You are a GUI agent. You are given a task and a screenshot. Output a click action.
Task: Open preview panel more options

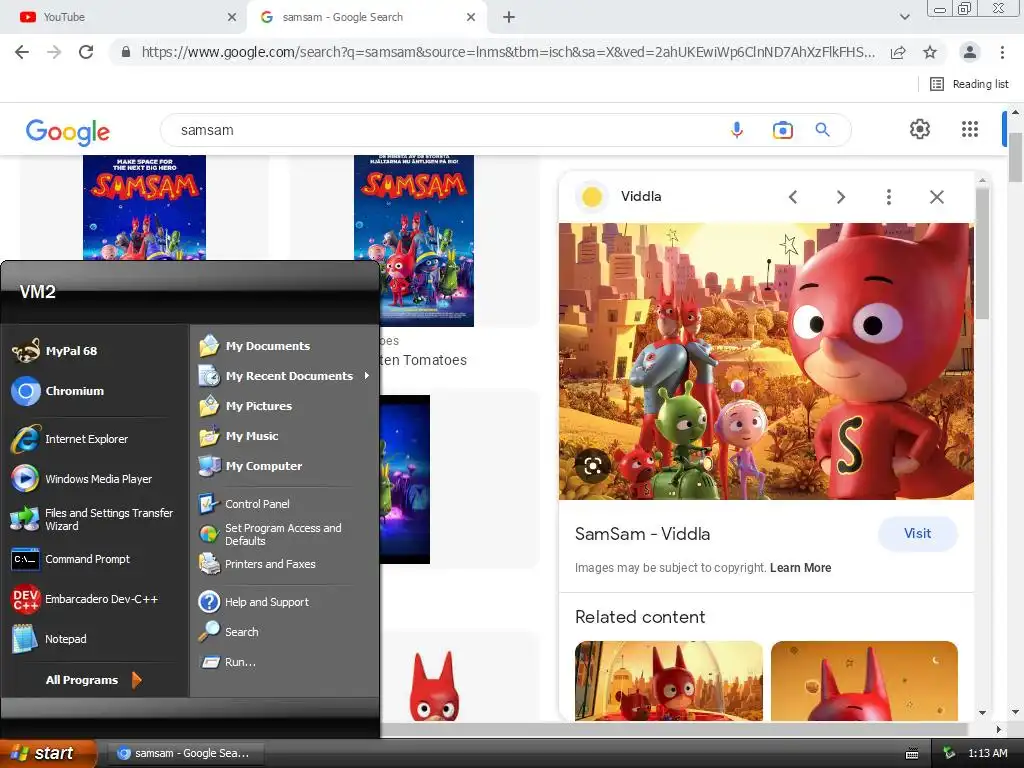pyautogui.click(x=888, y=197)
